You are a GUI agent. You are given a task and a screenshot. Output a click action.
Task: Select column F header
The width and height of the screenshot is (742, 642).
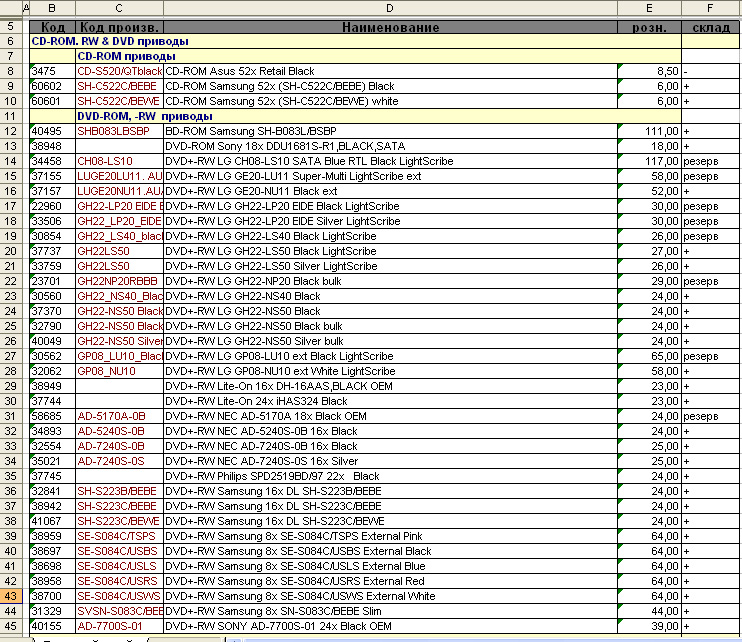pos(710,8)
